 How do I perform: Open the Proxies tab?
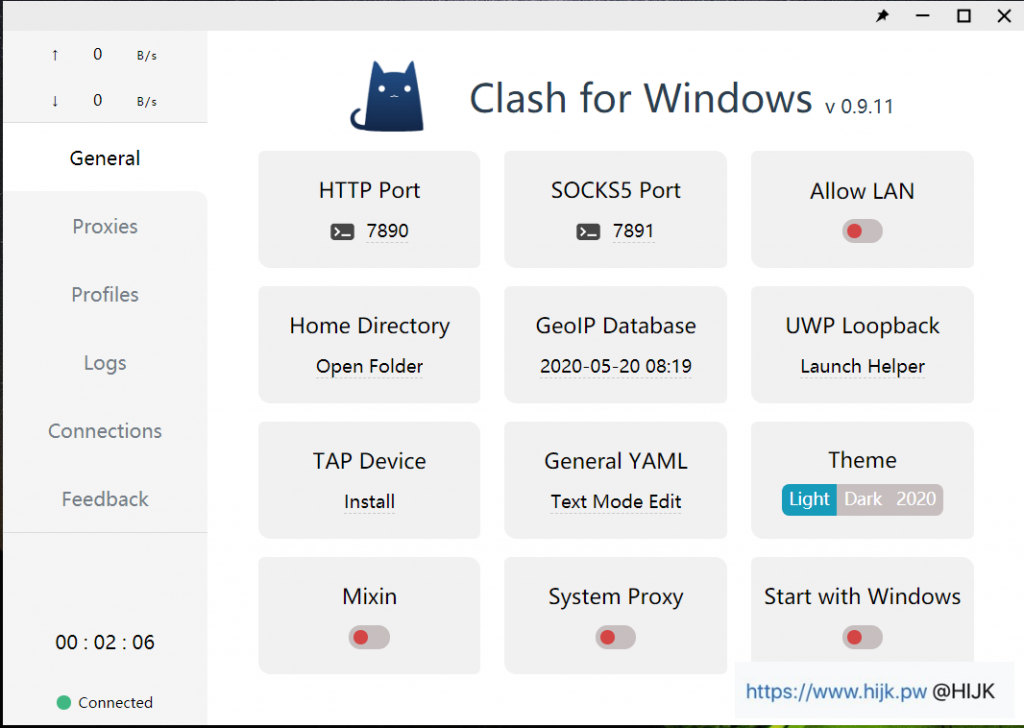(104, 227)
